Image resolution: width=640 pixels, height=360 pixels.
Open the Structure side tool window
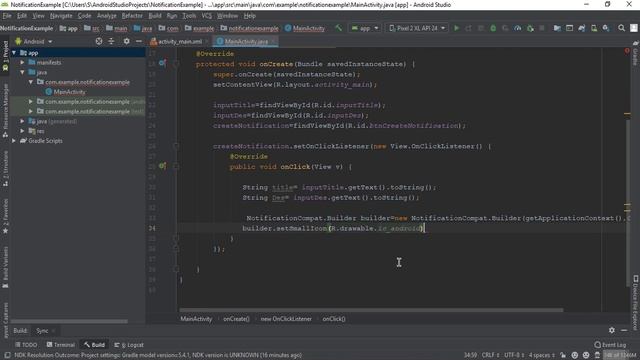(5, 169)
